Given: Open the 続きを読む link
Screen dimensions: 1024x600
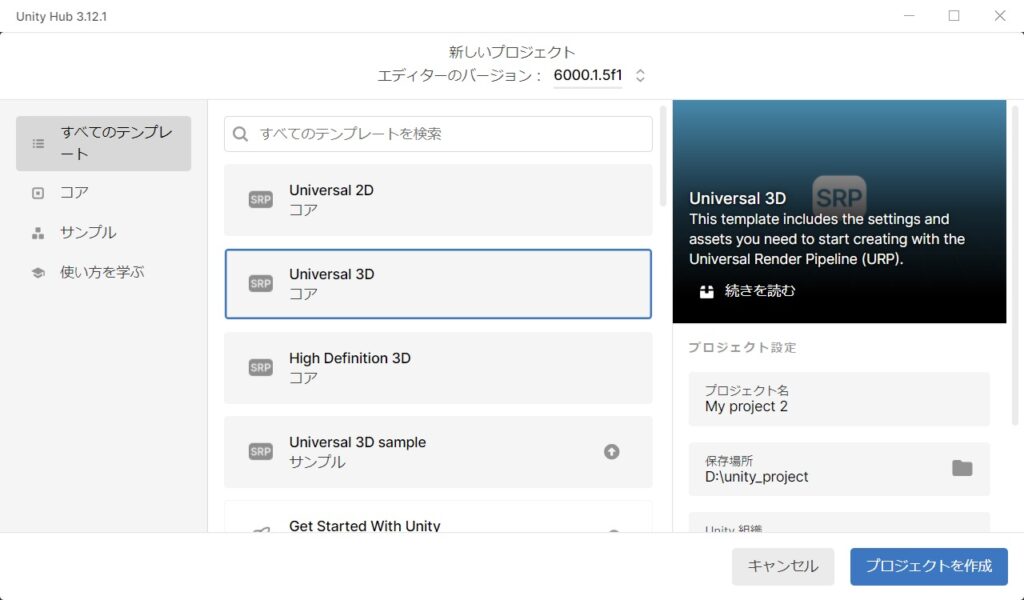Looking at the screenshot, I should pyautogui.click(x=760, y=292).
